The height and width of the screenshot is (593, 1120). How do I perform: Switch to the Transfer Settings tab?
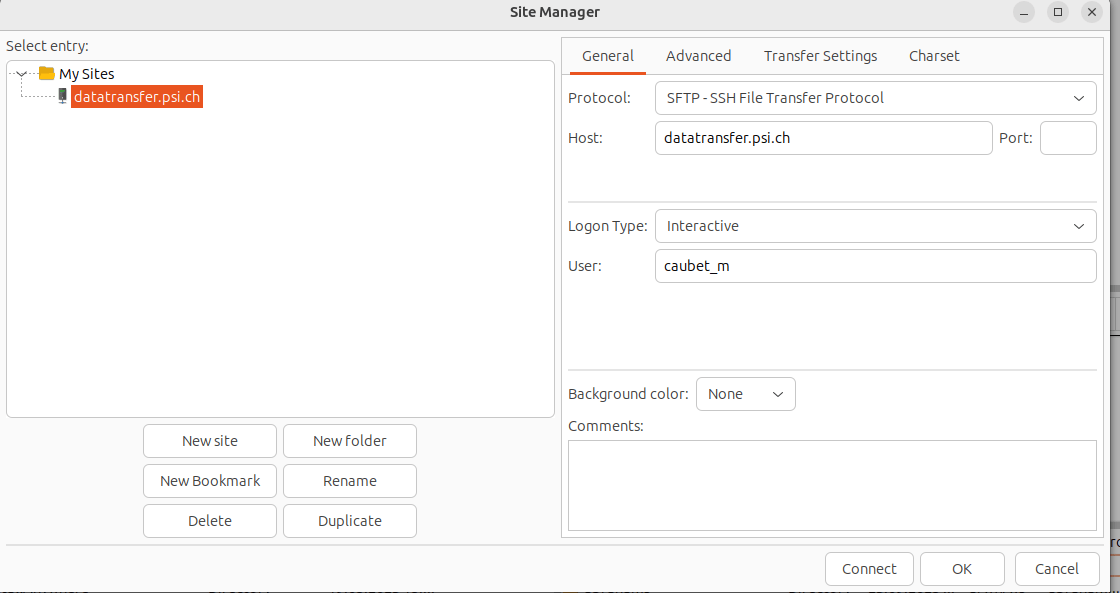coord(820,56)
